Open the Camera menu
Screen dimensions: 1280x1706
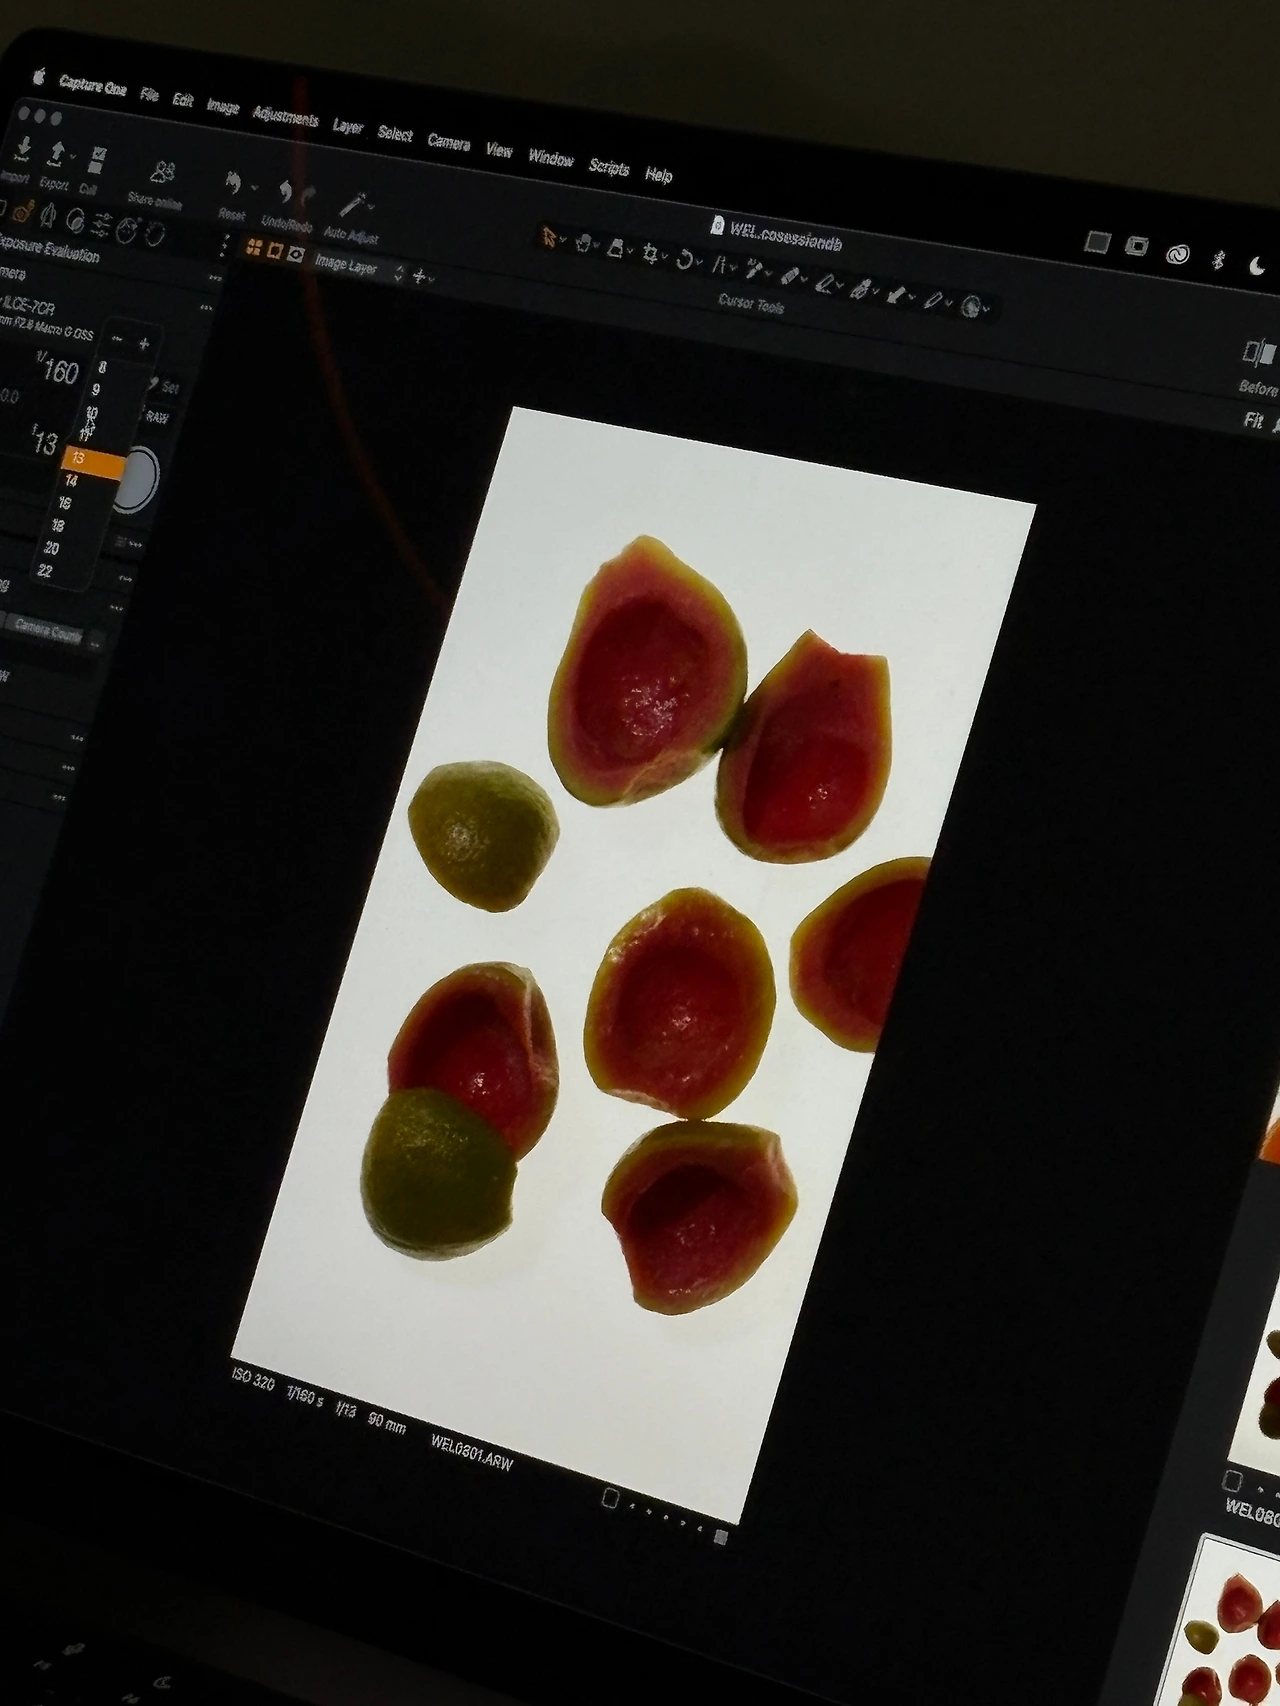[x=449, y=142]
